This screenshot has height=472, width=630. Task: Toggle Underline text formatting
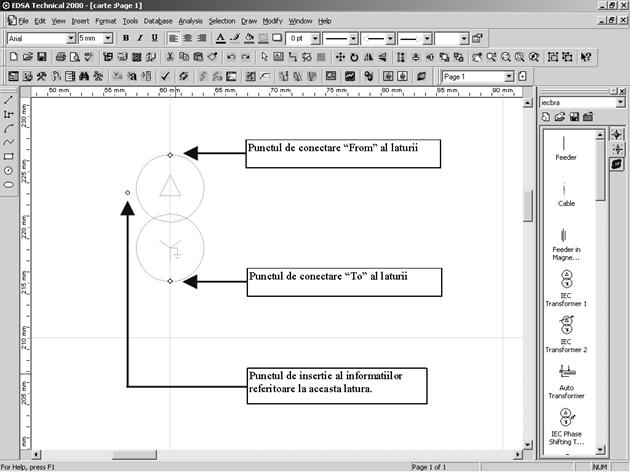pyautogui.click(x=154, y=38)
